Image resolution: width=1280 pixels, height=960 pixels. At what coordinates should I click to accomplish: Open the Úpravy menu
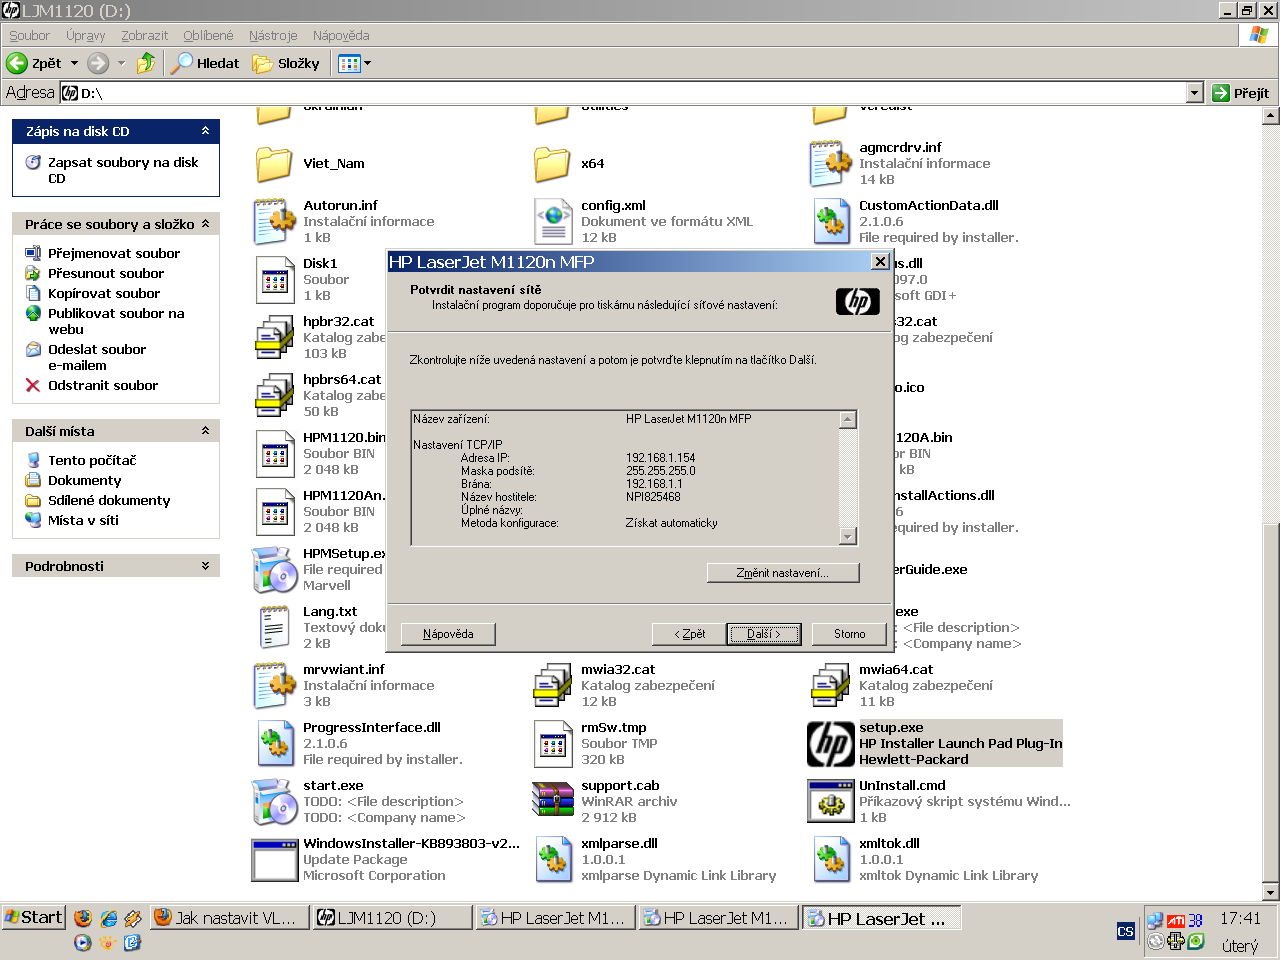[85, 35]
